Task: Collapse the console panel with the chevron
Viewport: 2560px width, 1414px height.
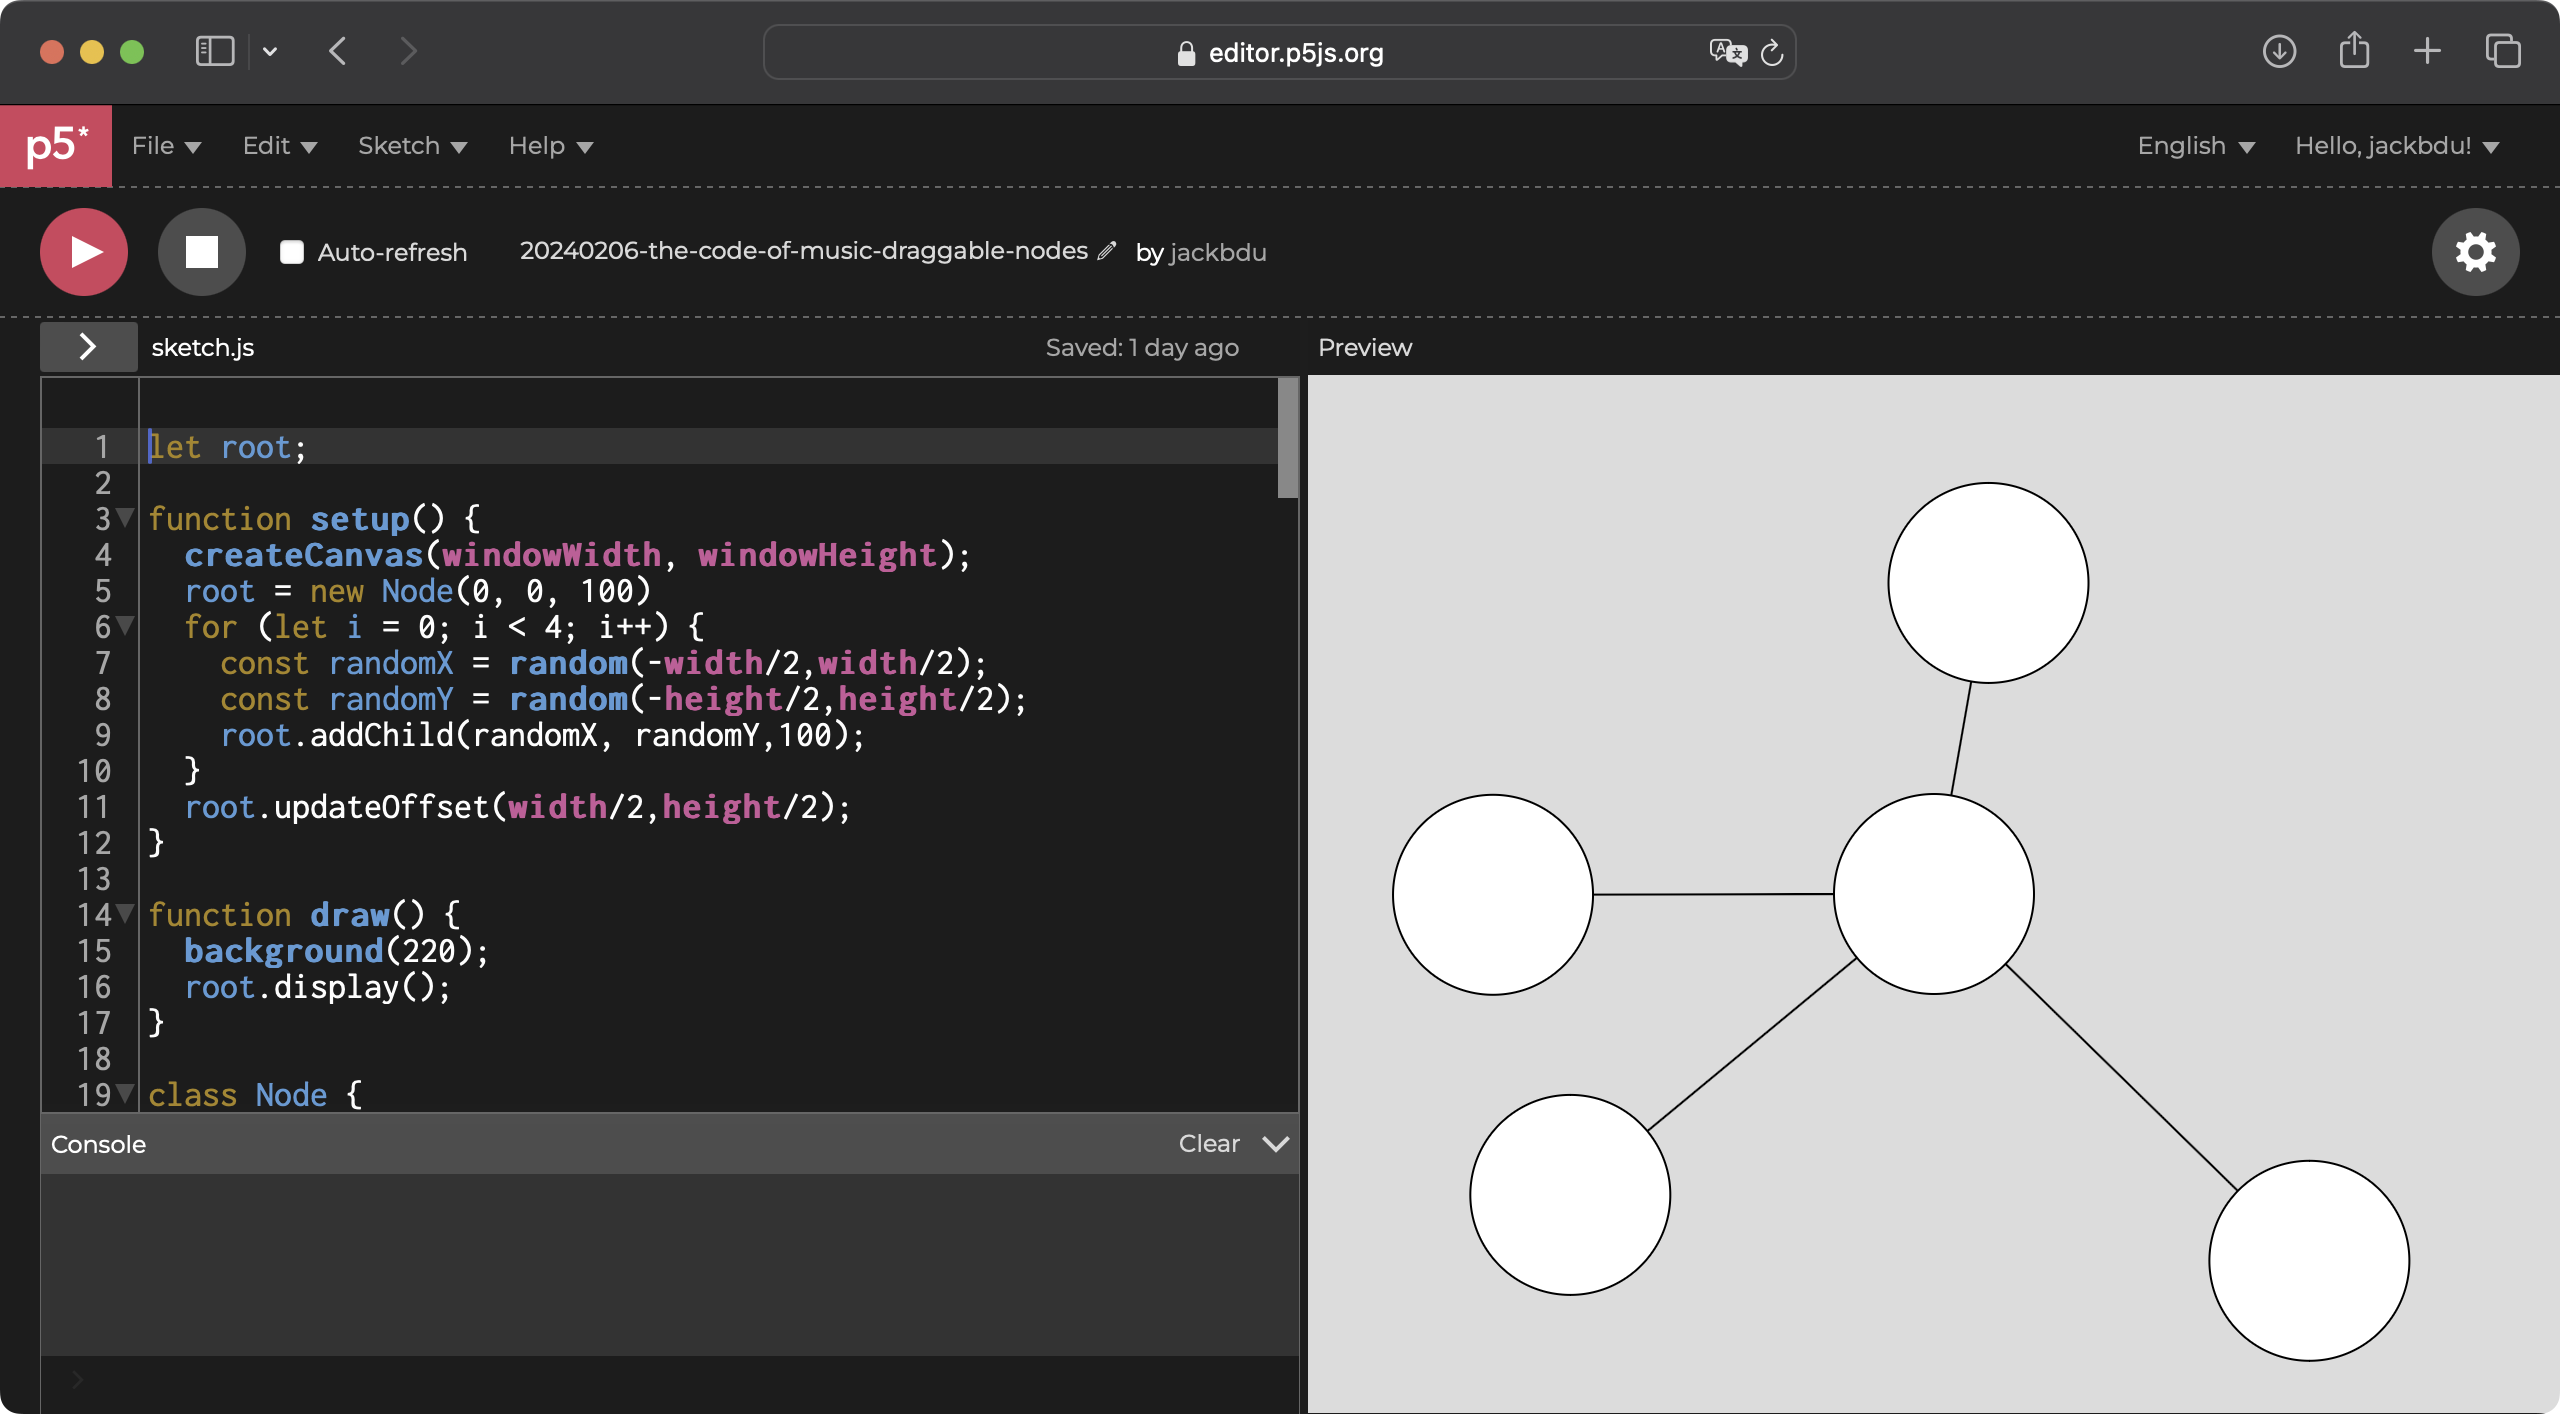Action: tap(1275, 1144)
